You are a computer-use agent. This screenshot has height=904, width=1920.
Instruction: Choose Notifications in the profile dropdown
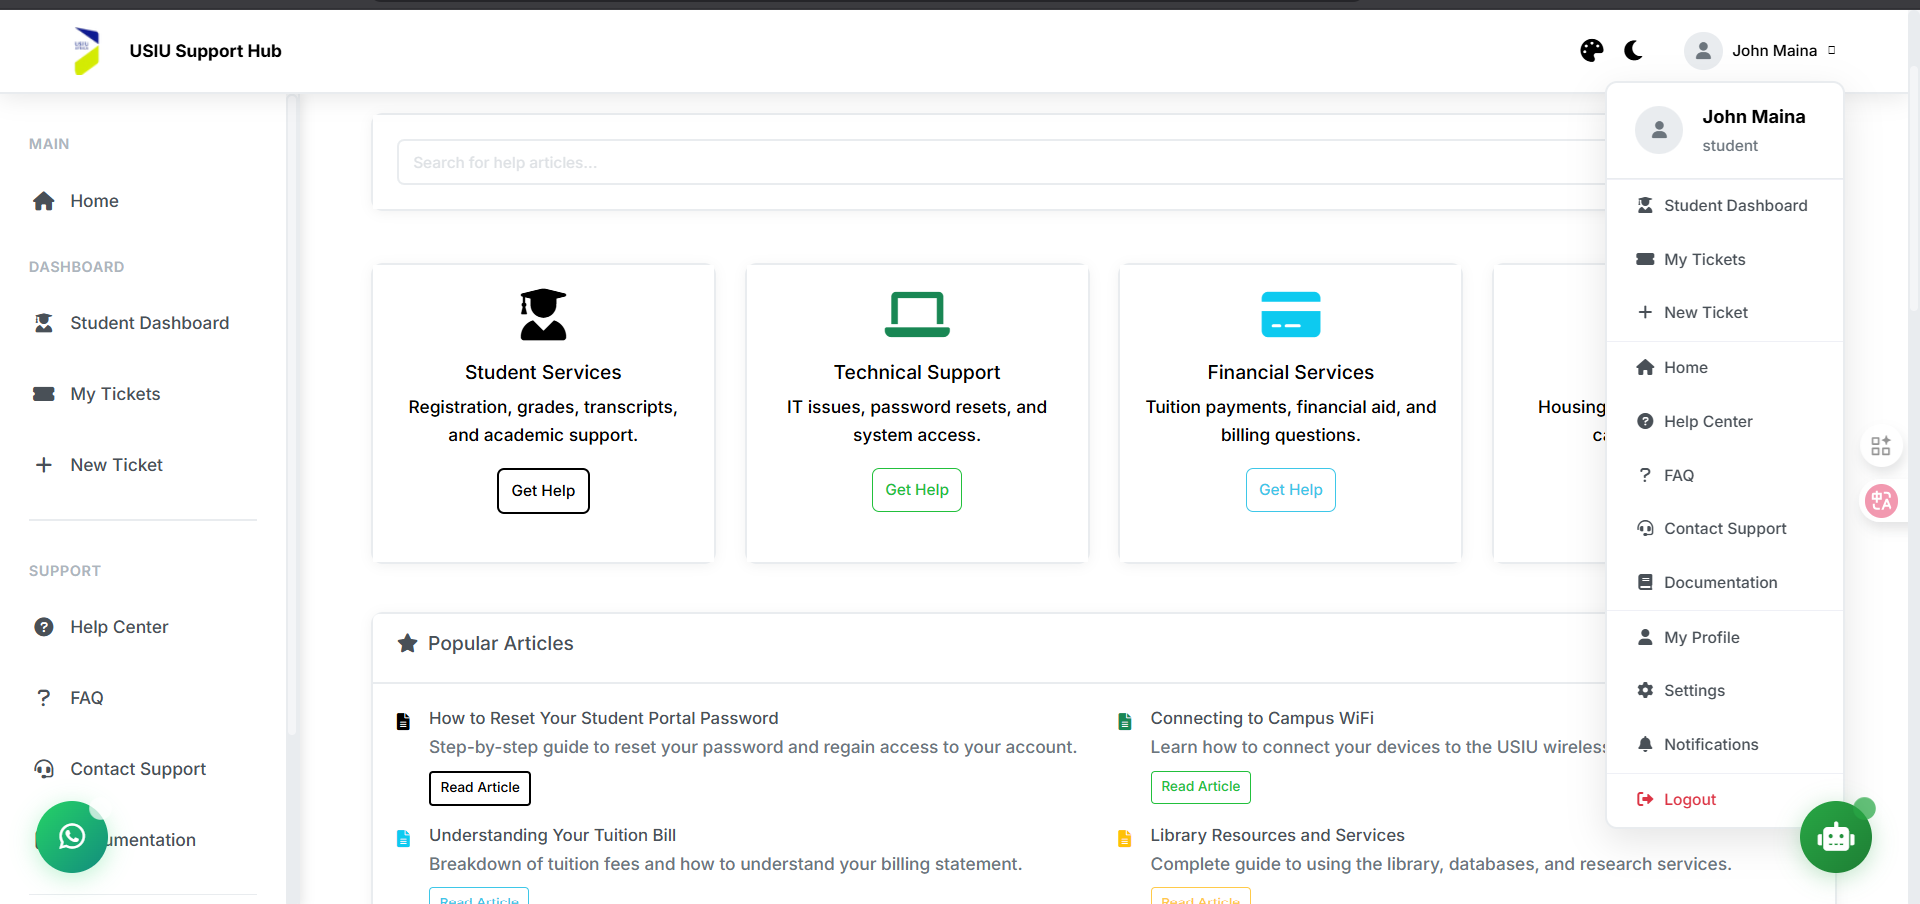pos(1710,744)
